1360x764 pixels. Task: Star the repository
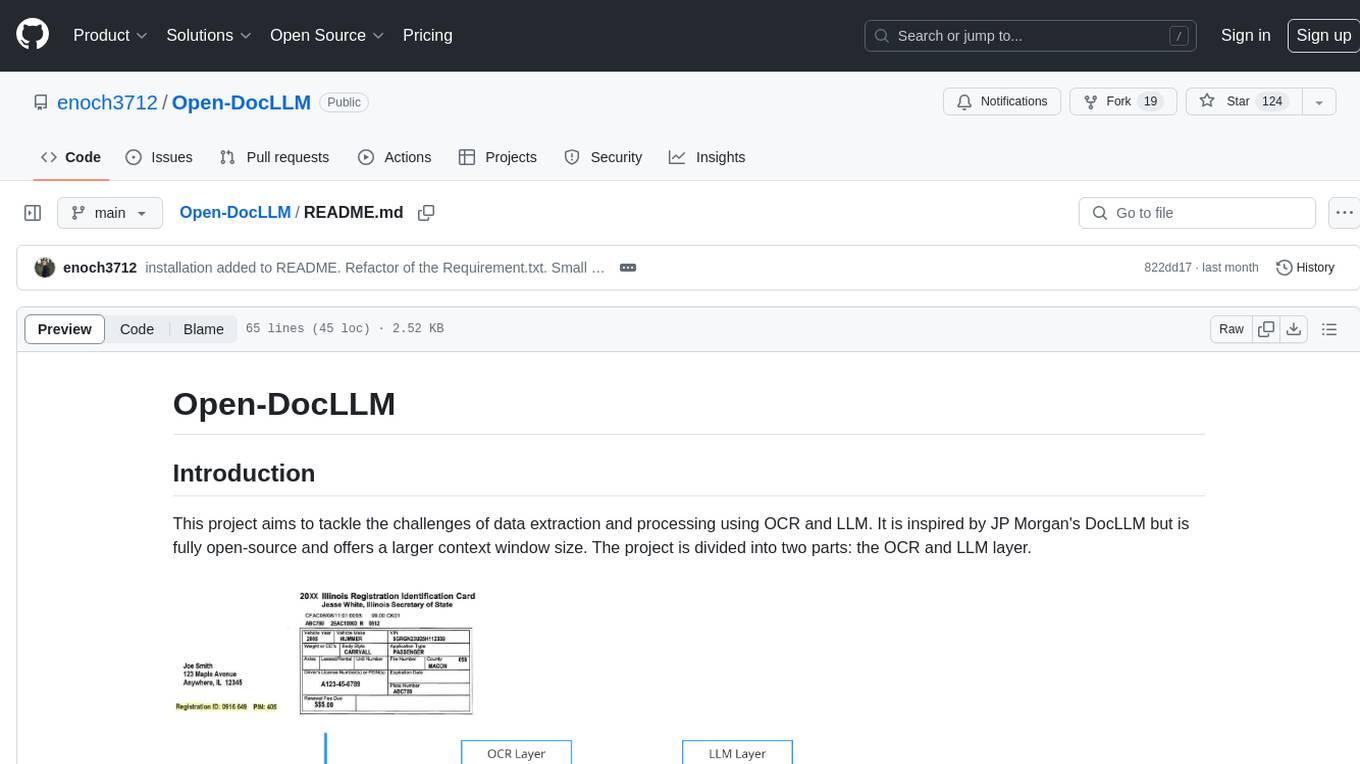(x=1244, y=102)
